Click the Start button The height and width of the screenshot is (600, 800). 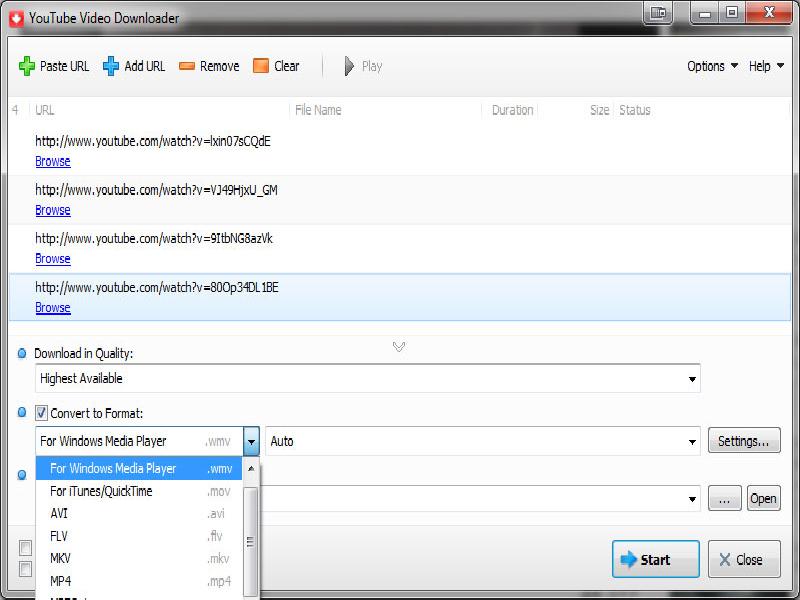656,559
